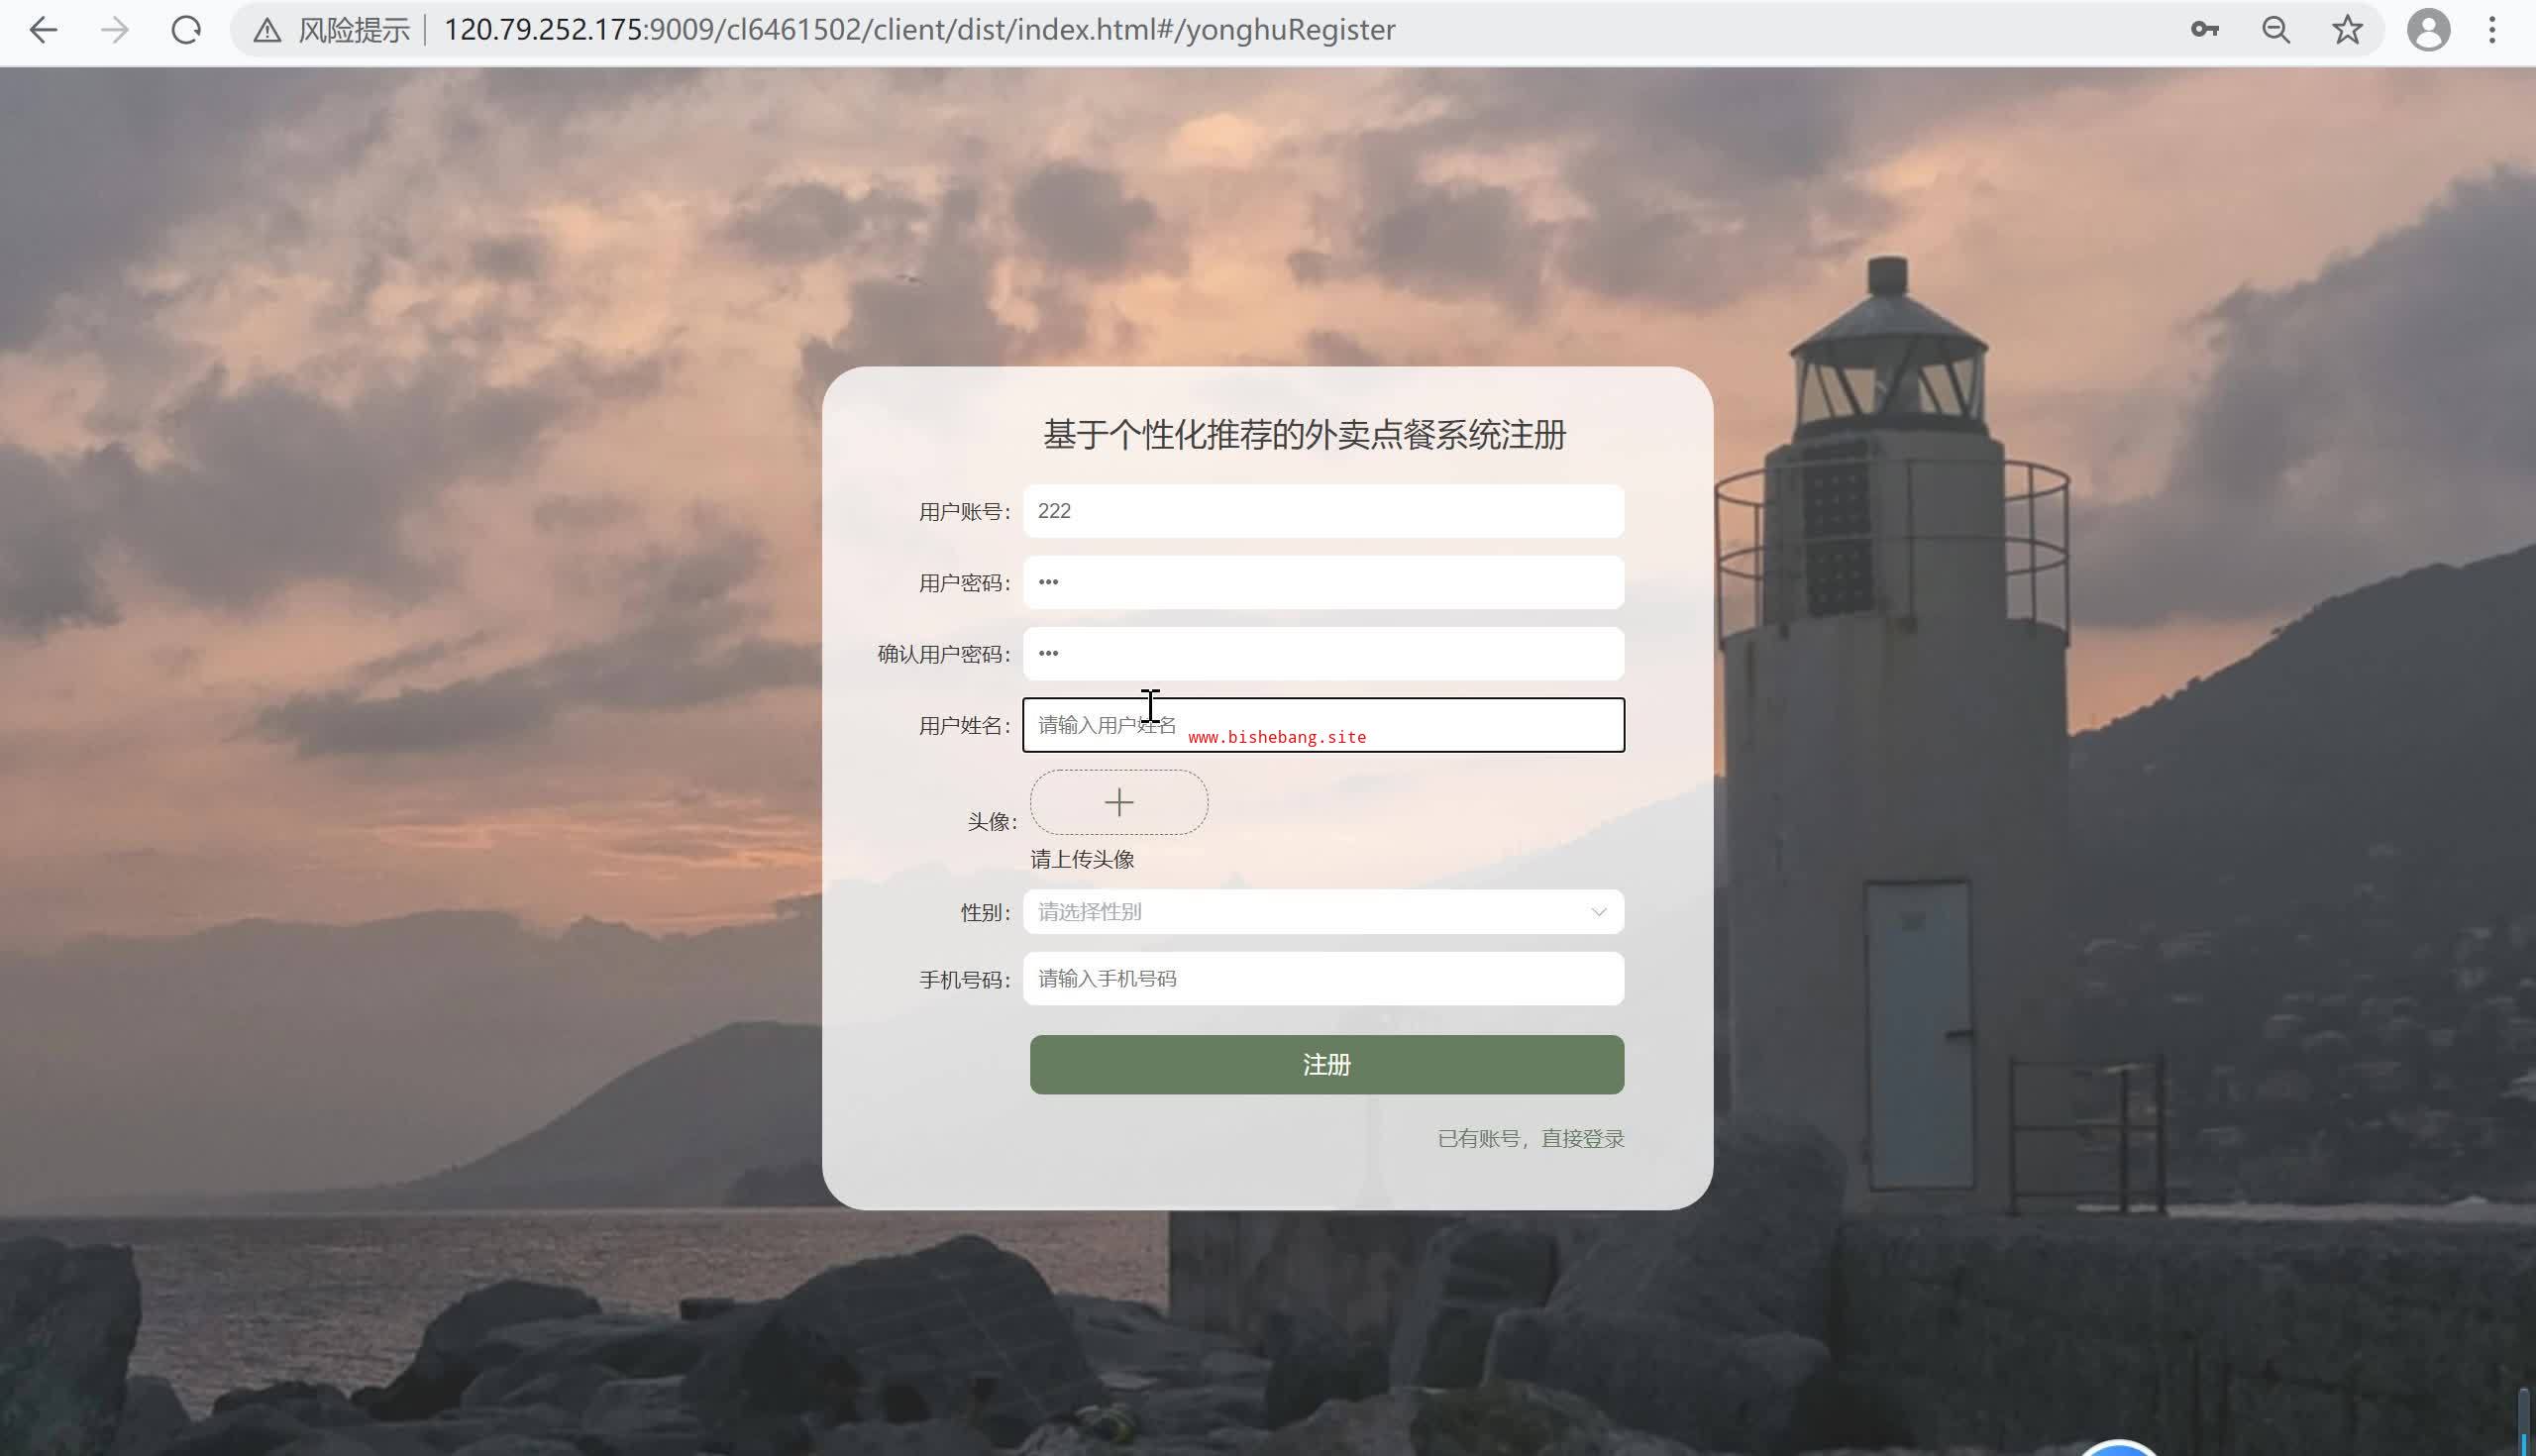Viewport: 2536px width, 1456px height.
Task: Click the zoom magnifier icon in the address bar
Action: [x=2276, y=30]
